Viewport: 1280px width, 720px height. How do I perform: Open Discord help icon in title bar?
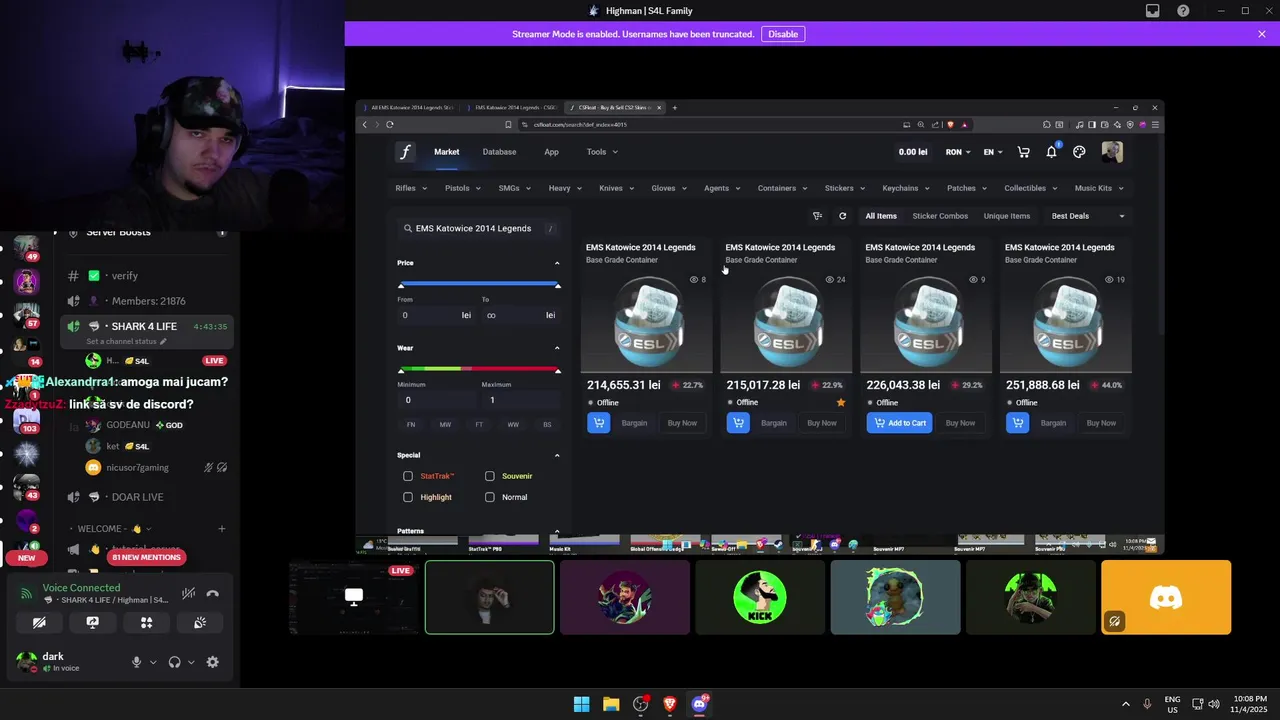(x=1183, y=11)
